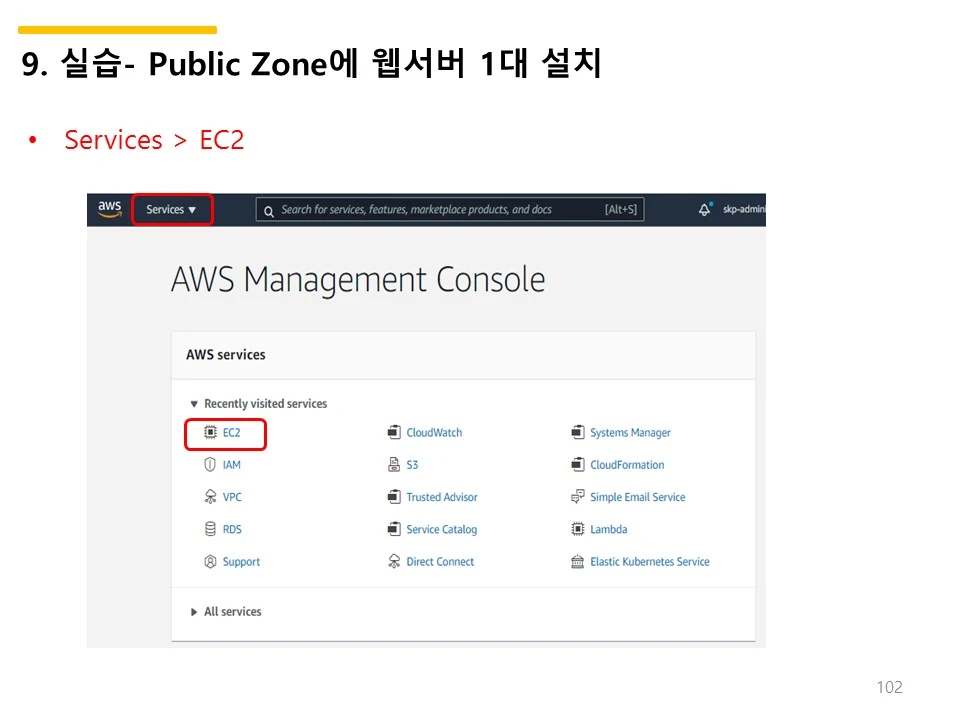Click the [Alt+S] shortcut hint in search
This screenshot has width=960, height=720.
[621, 209]
